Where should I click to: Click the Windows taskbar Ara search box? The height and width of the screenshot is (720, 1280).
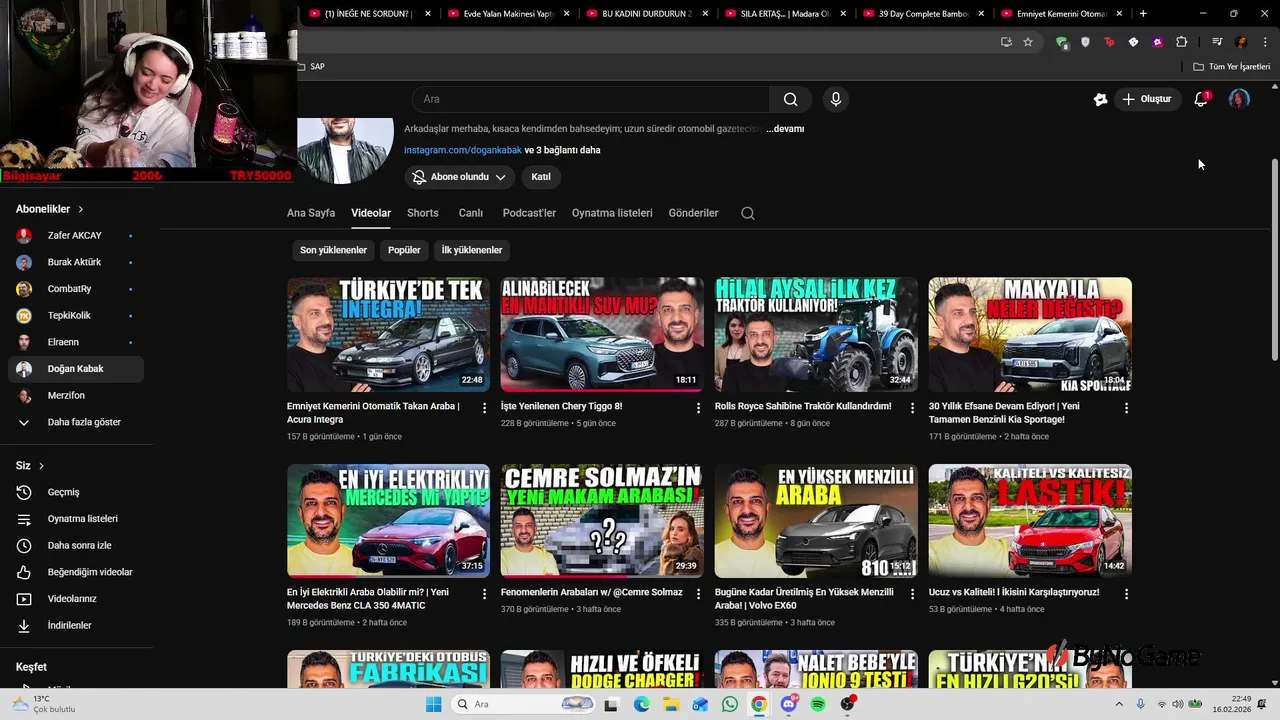point(523,704)
